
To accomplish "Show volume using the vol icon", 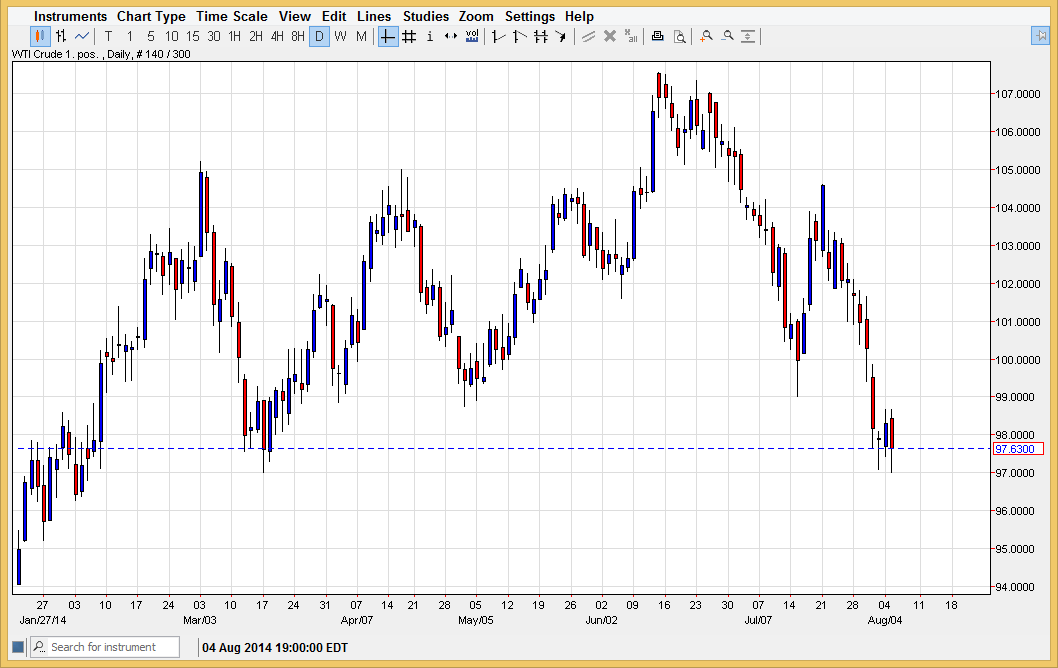I will click(471, 36).
